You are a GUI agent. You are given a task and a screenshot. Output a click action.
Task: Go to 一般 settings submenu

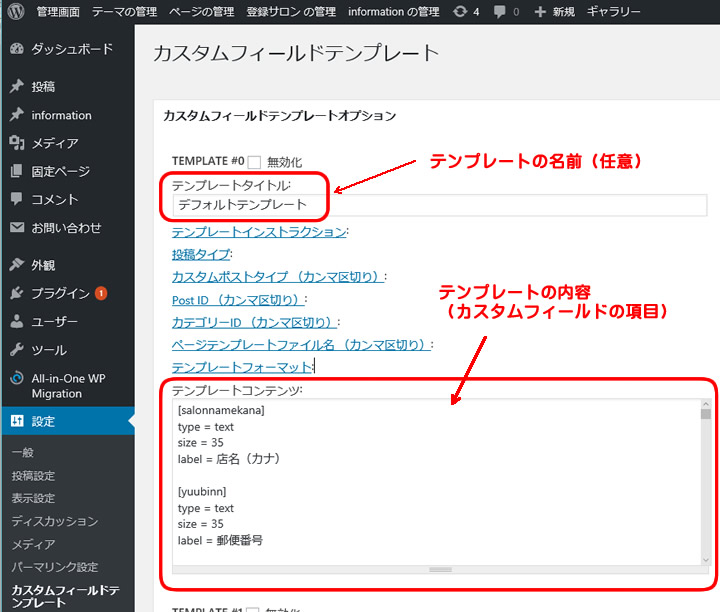[x=22, y=452]
